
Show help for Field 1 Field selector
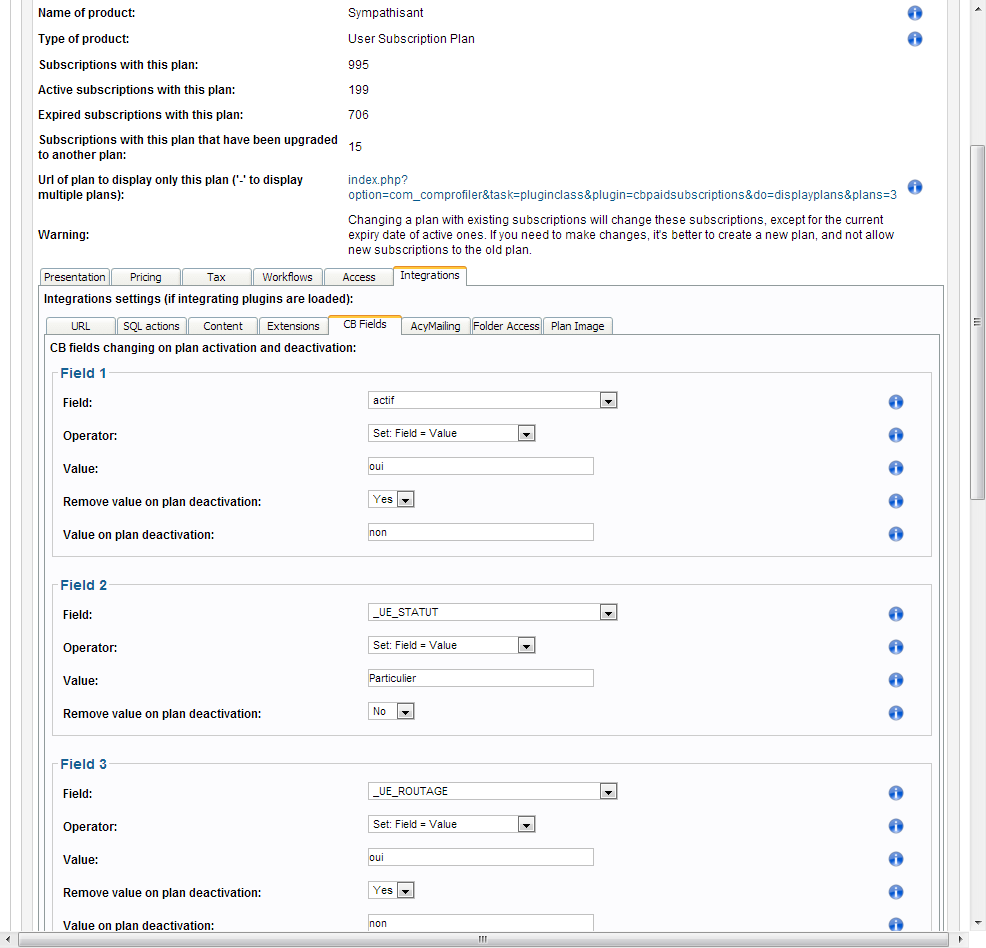pyautogui.click(x=895, y=402)
